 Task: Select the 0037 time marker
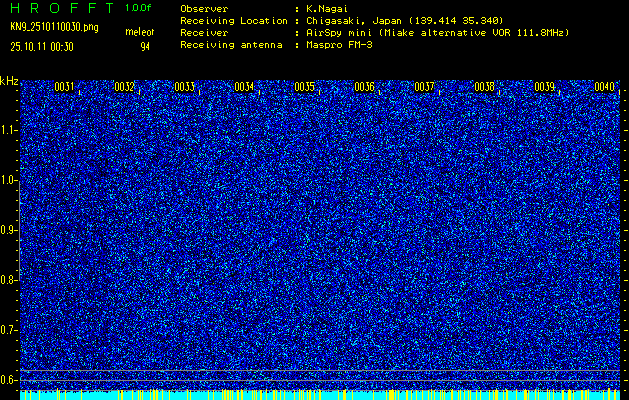424,87
